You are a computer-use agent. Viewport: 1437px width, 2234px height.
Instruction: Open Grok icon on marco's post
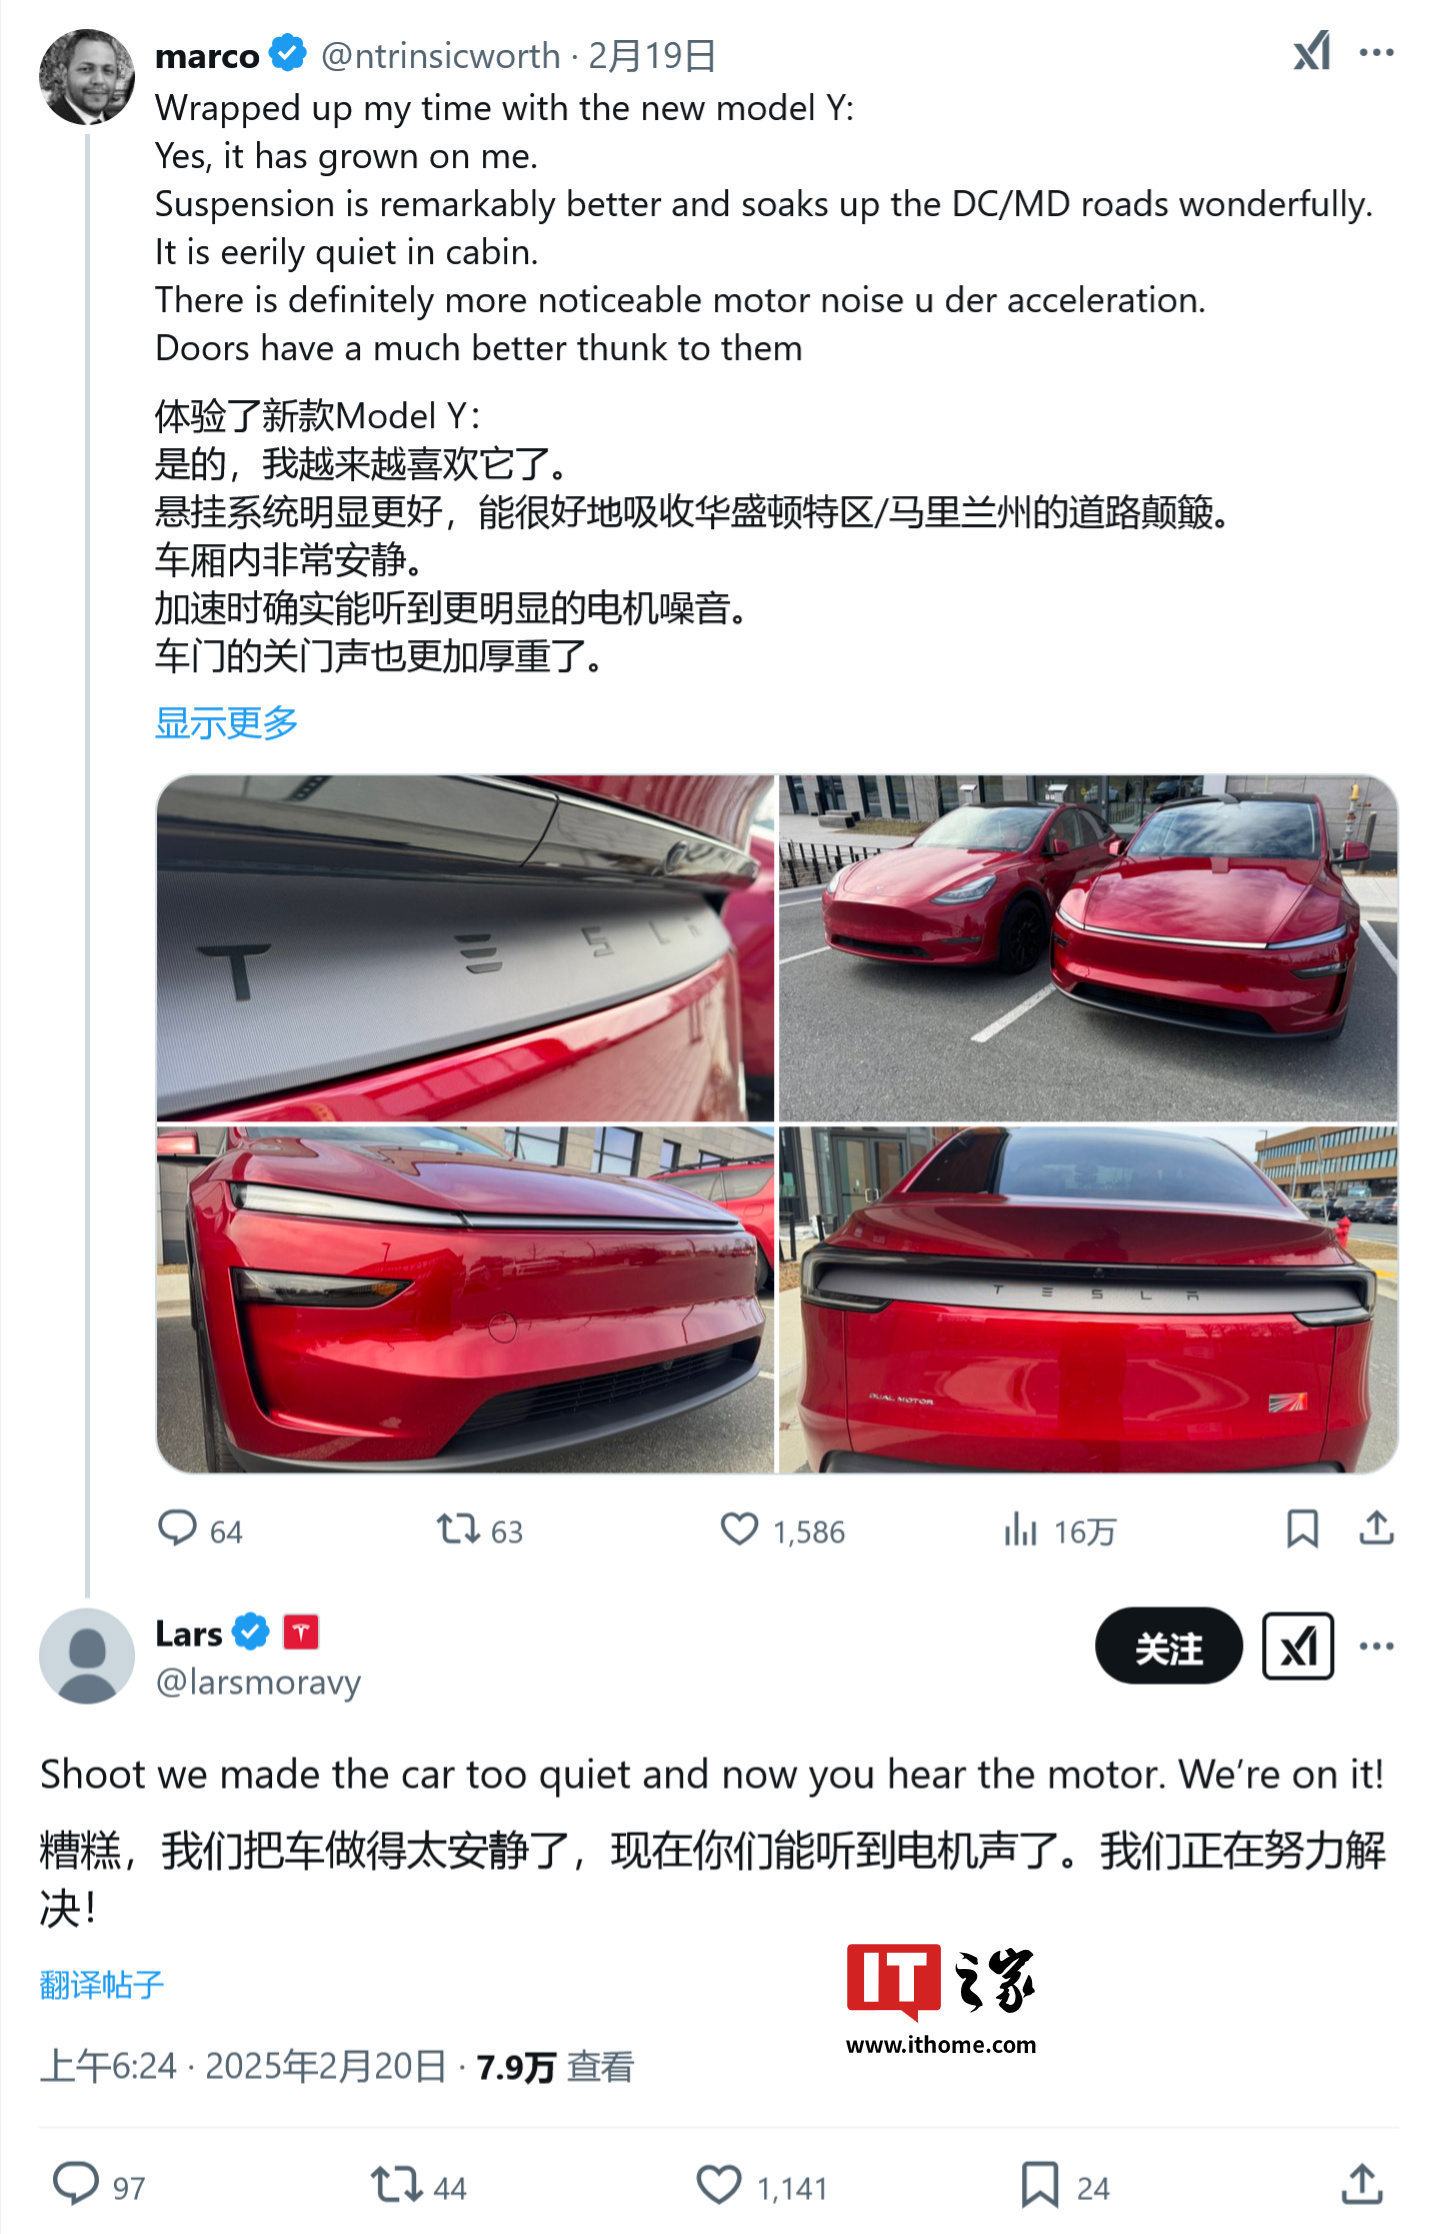point(1311,52)
